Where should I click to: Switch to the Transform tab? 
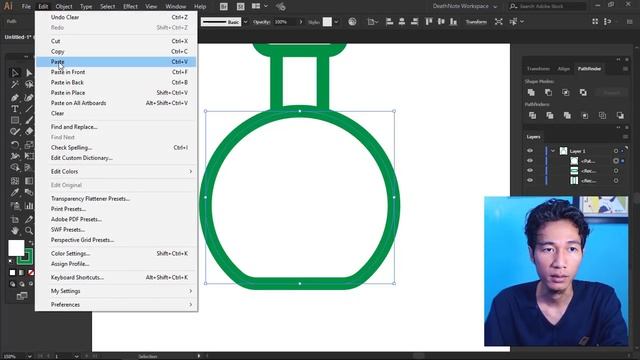pyautogui.click(x=538, y=69)
